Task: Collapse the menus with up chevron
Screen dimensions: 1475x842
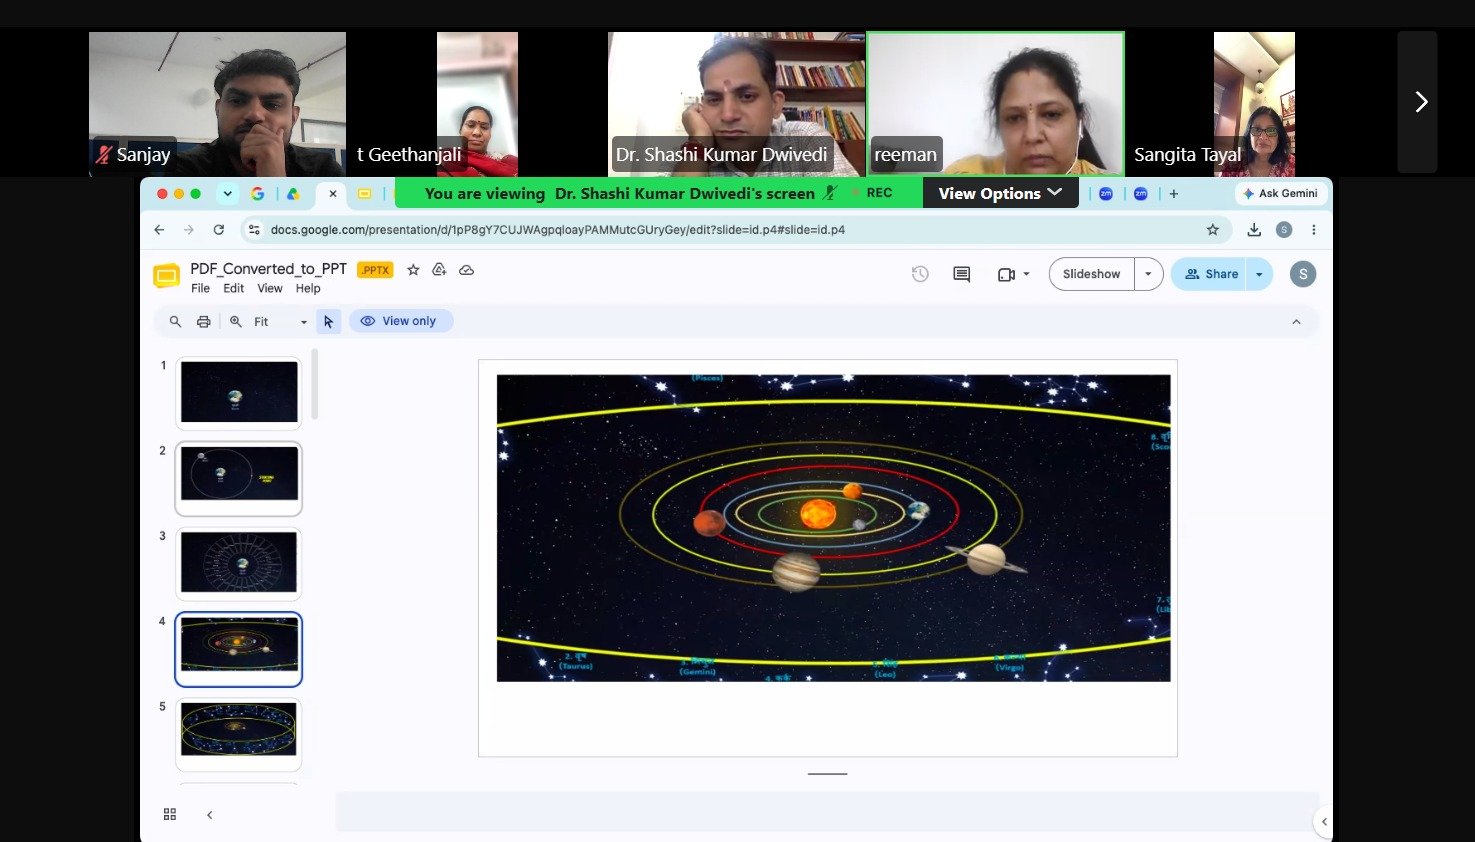Action: (1296, 322)
